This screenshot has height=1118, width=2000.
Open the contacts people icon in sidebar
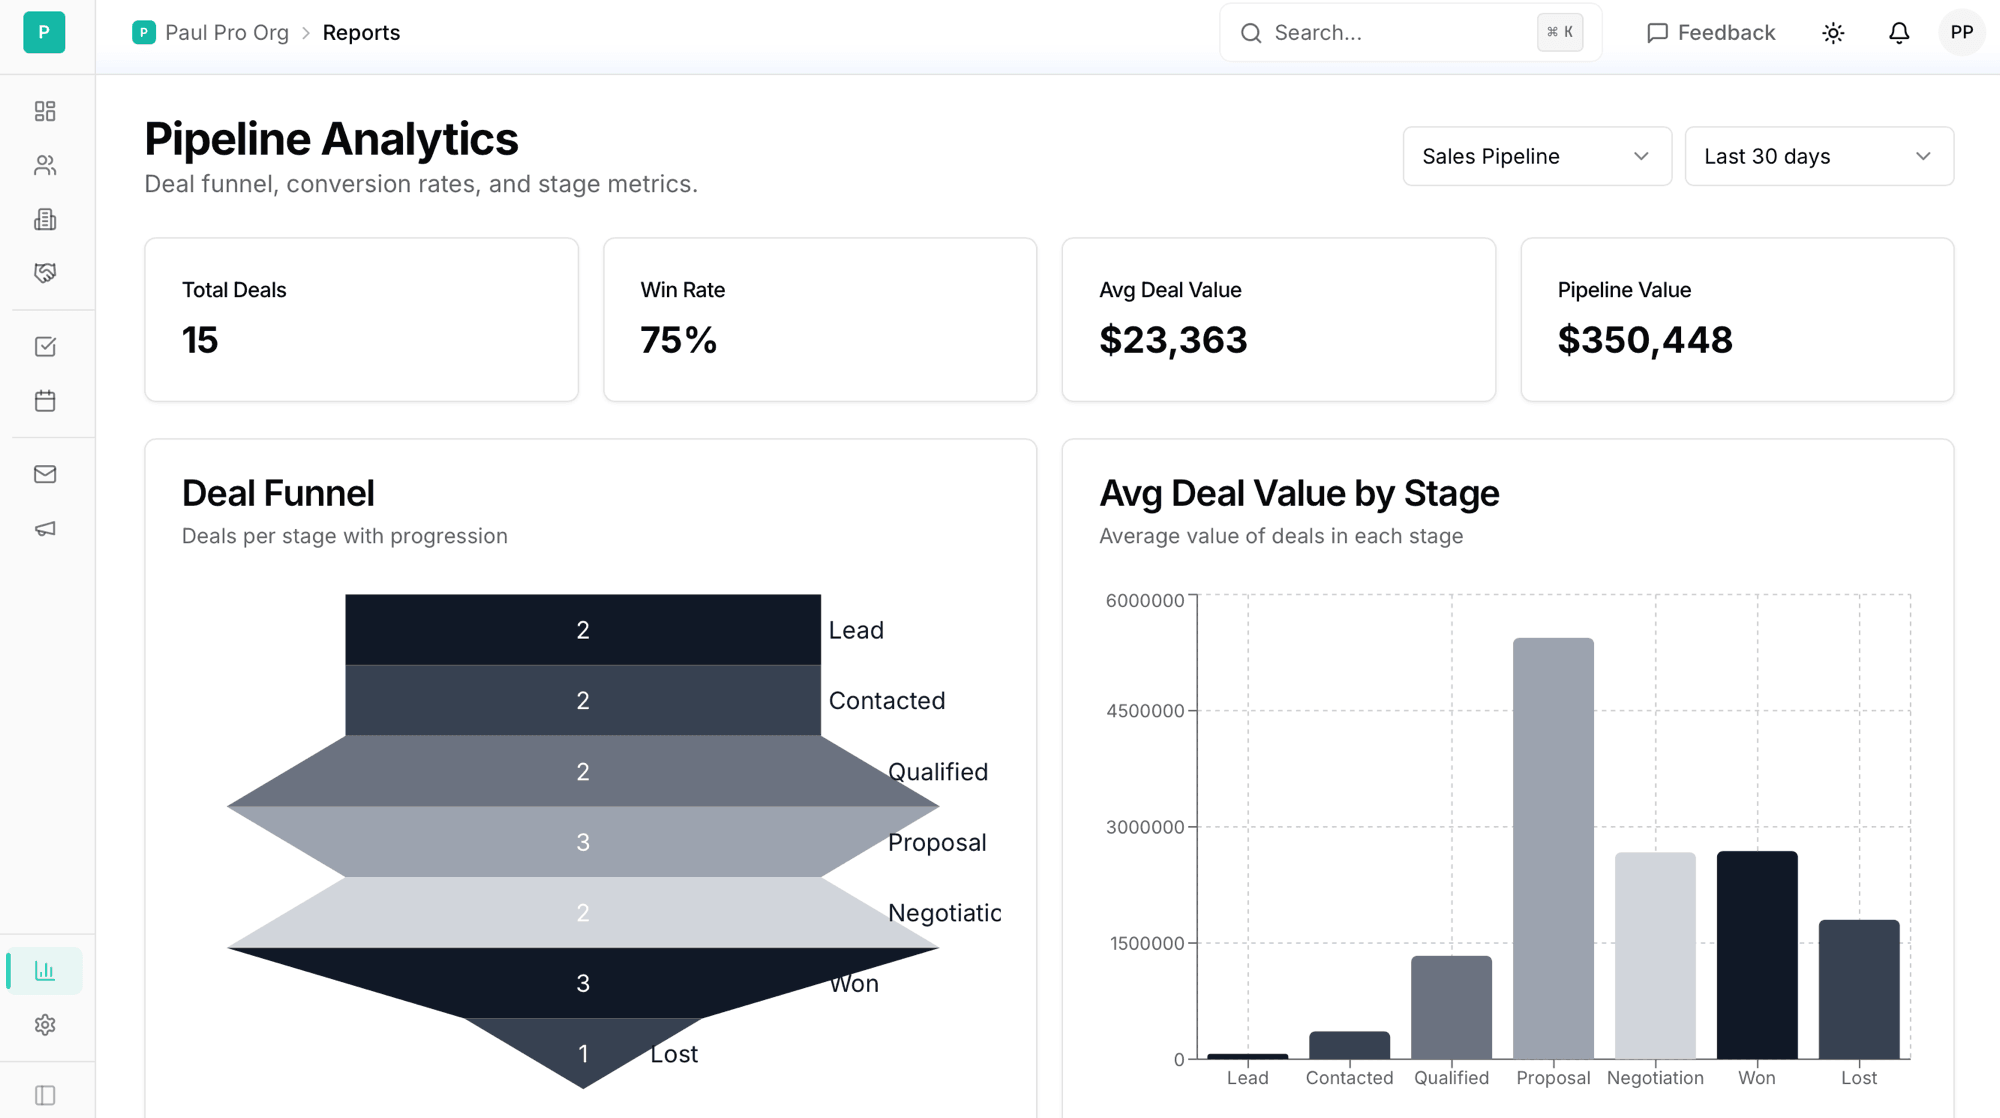click(45, 165)
